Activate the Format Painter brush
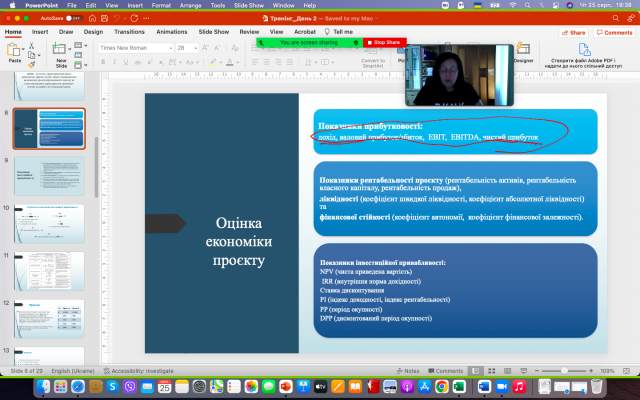The image size is (640, 400). coord(31,64)
